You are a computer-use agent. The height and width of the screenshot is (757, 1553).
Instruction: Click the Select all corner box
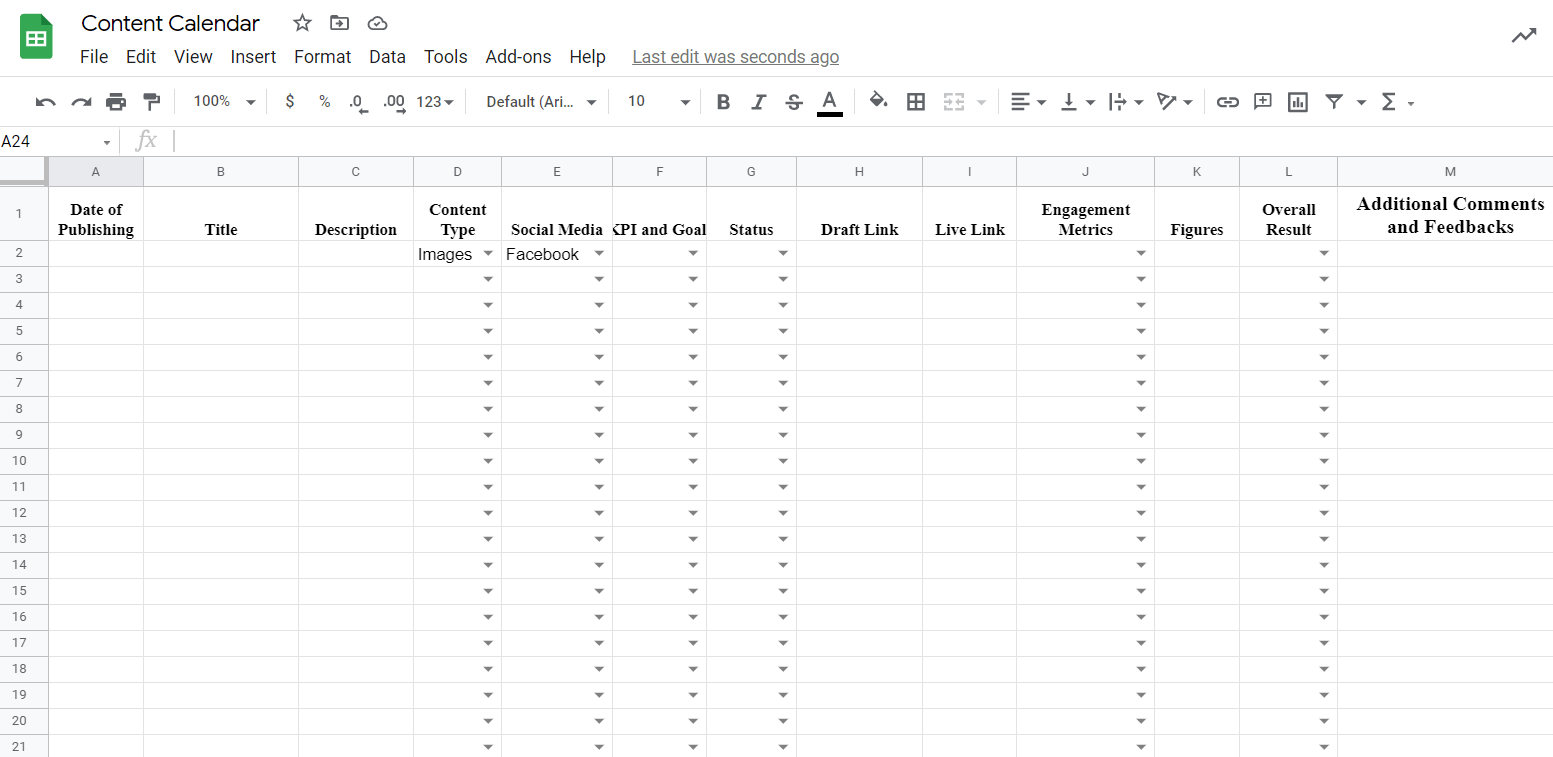(24, 171)
